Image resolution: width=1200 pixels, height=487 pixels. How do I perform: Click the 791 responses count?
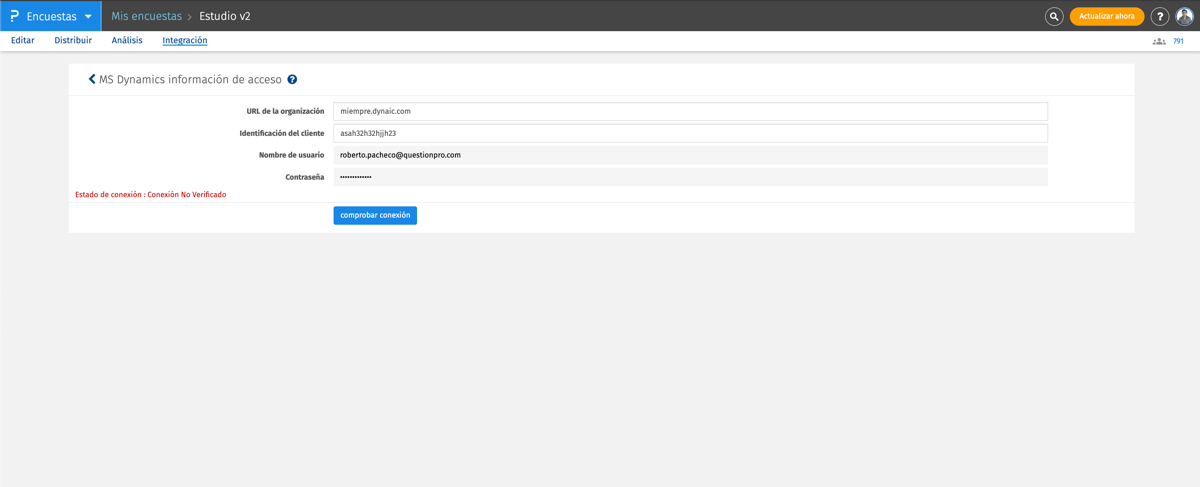coord(1178,41)
